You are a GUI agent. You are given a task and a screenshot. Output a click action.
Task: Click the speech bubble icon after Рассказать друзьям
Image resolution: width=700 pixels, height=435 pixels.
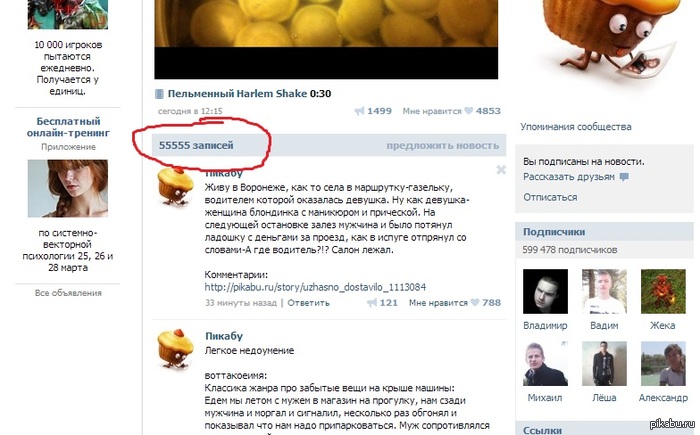pyautogui.click(x=624, y=177)
